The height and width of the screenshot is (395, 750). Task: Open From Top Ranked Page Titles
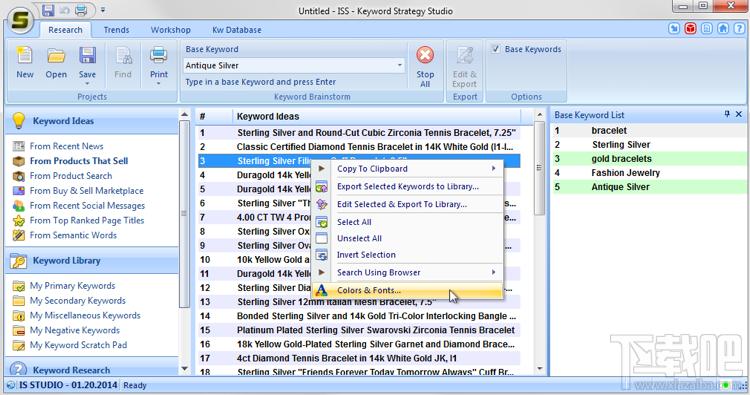(x=87, y=220)
